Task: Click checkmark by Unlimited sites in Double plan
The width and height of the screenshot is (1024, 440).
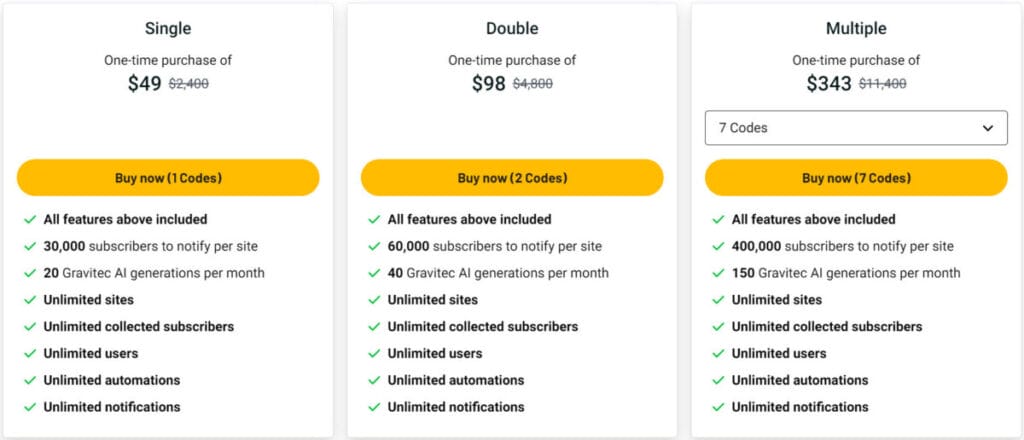Action: (374, 300)
